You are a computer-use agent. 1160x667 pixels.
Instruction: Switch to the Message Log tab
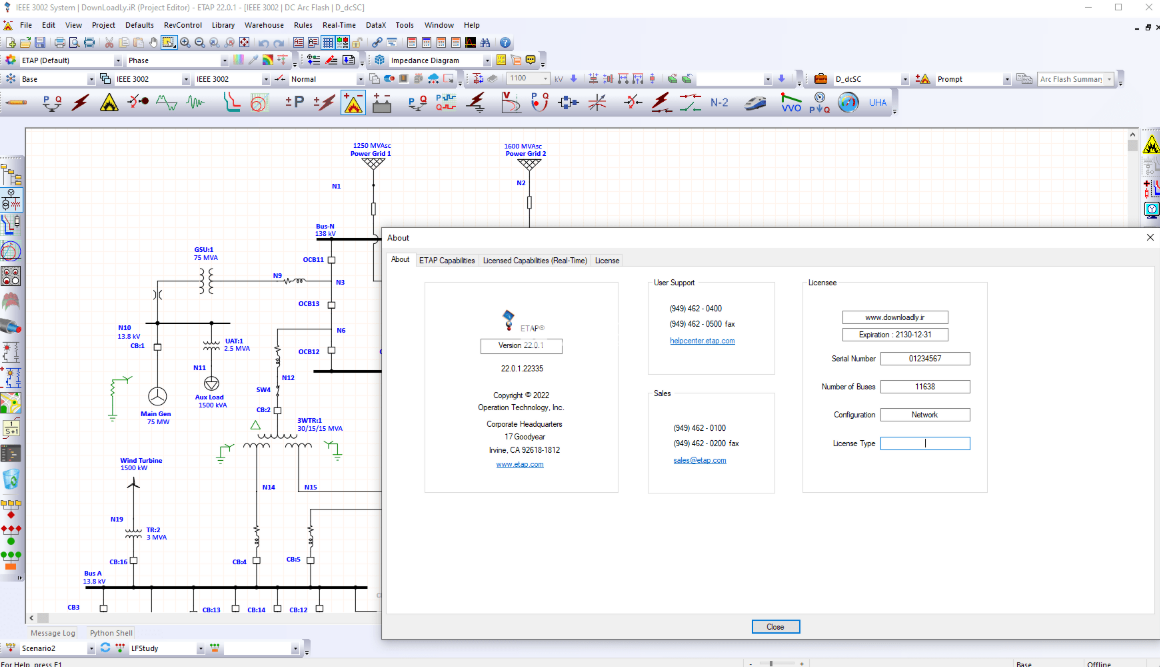53,633
